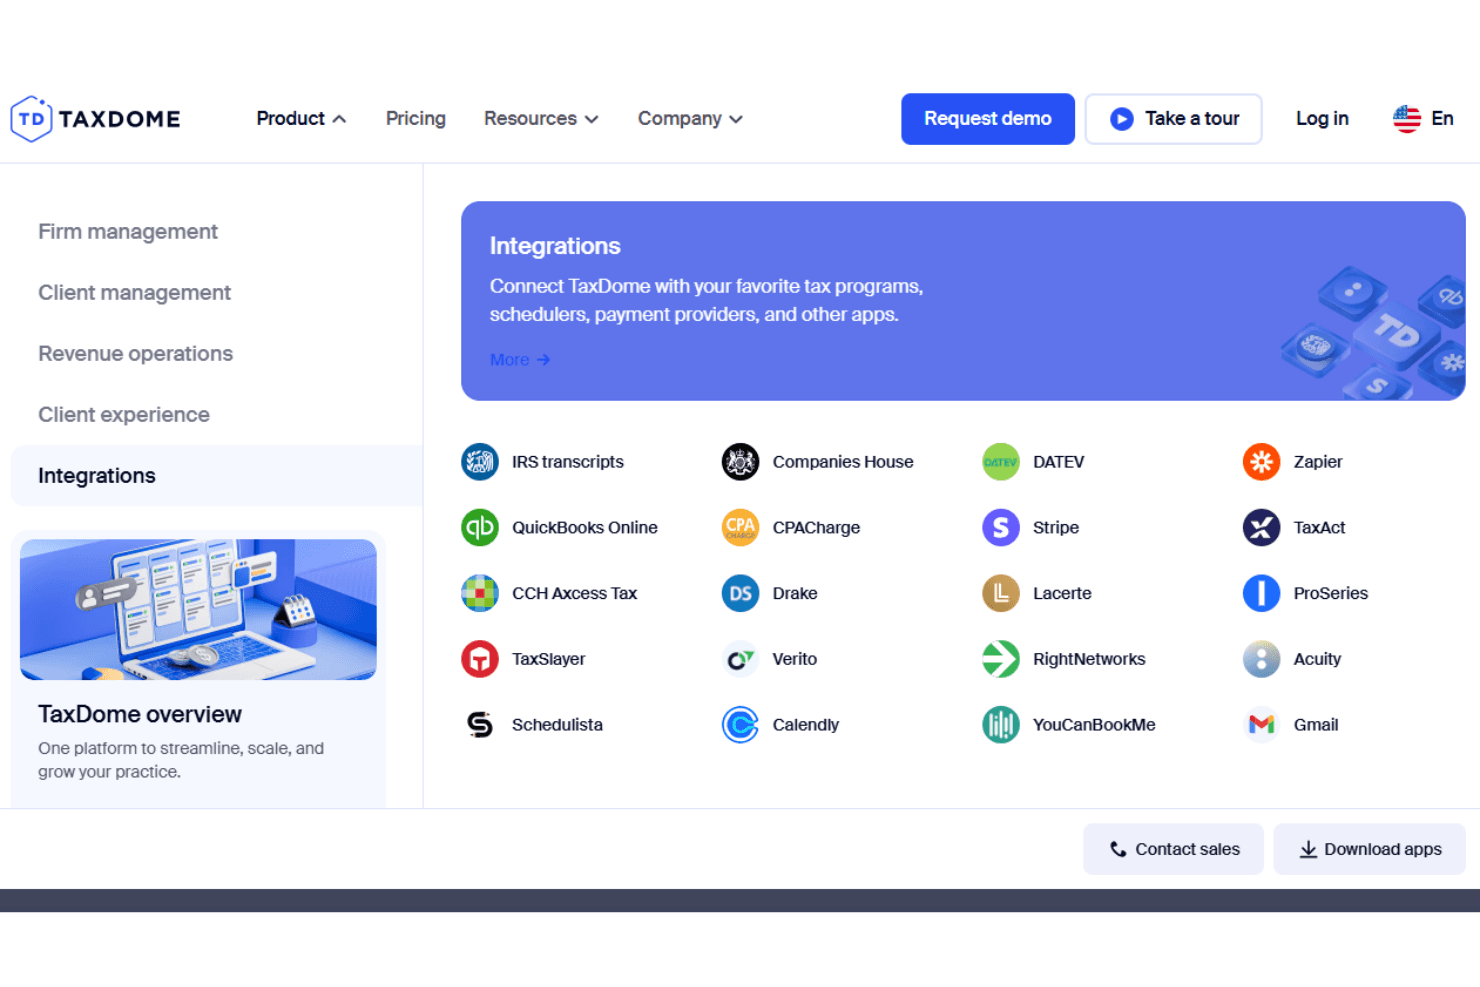The image size is (1480, 987).
Task: Expand the Company dropdown menu
Action: (x=690, y=119)
